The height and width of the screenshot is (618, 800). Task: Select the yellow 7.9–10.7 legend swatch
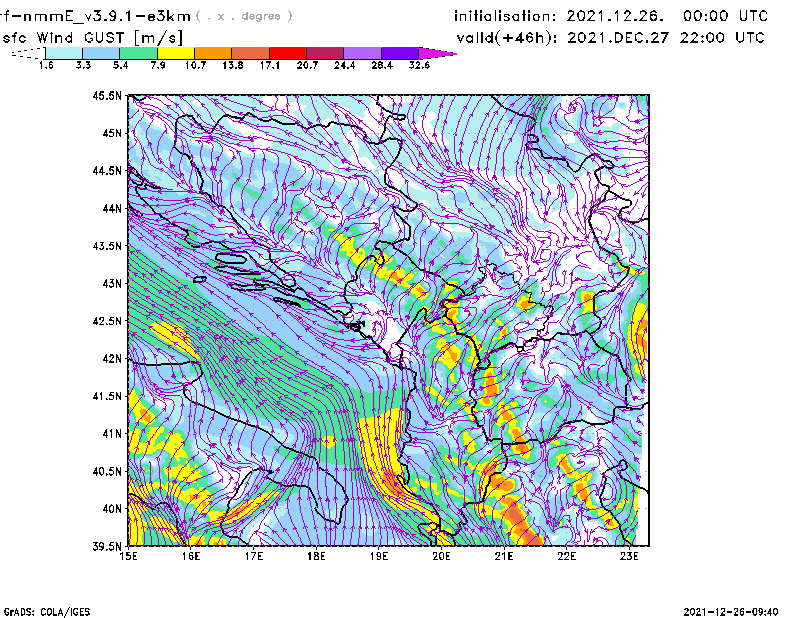click(176, 53)
